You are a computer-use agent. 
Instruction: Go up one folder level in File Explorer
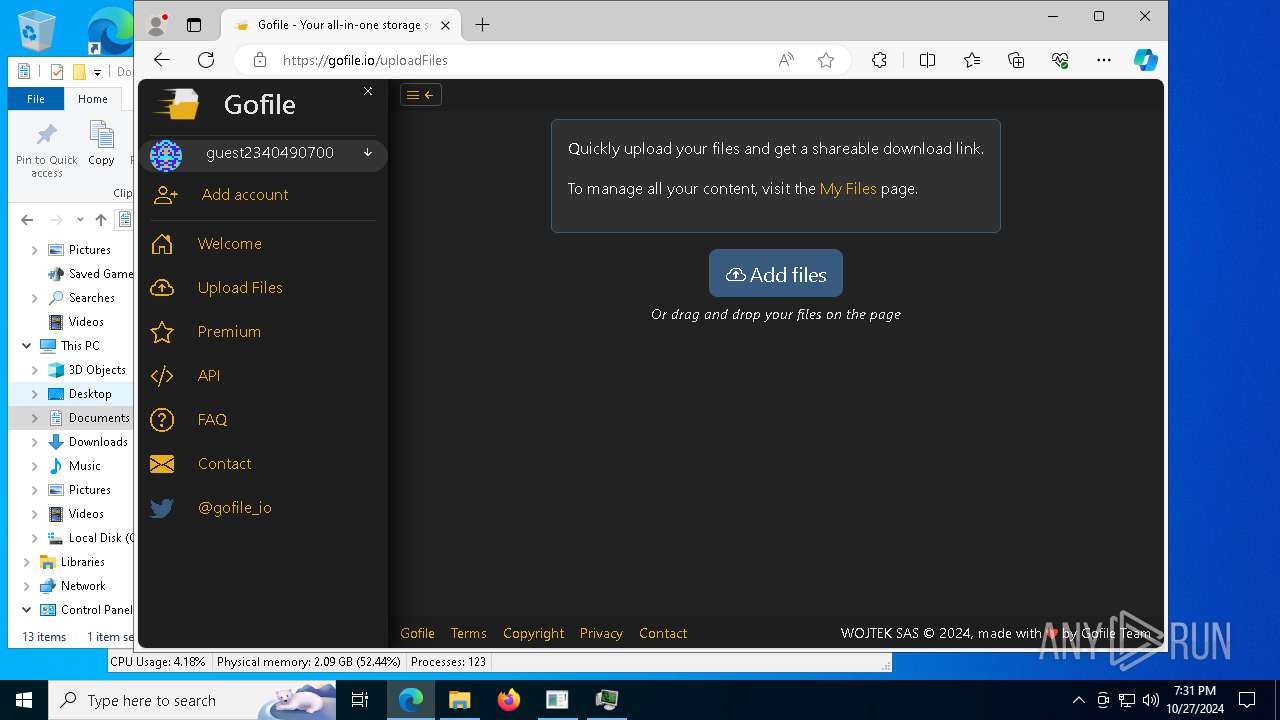point(101,220)
